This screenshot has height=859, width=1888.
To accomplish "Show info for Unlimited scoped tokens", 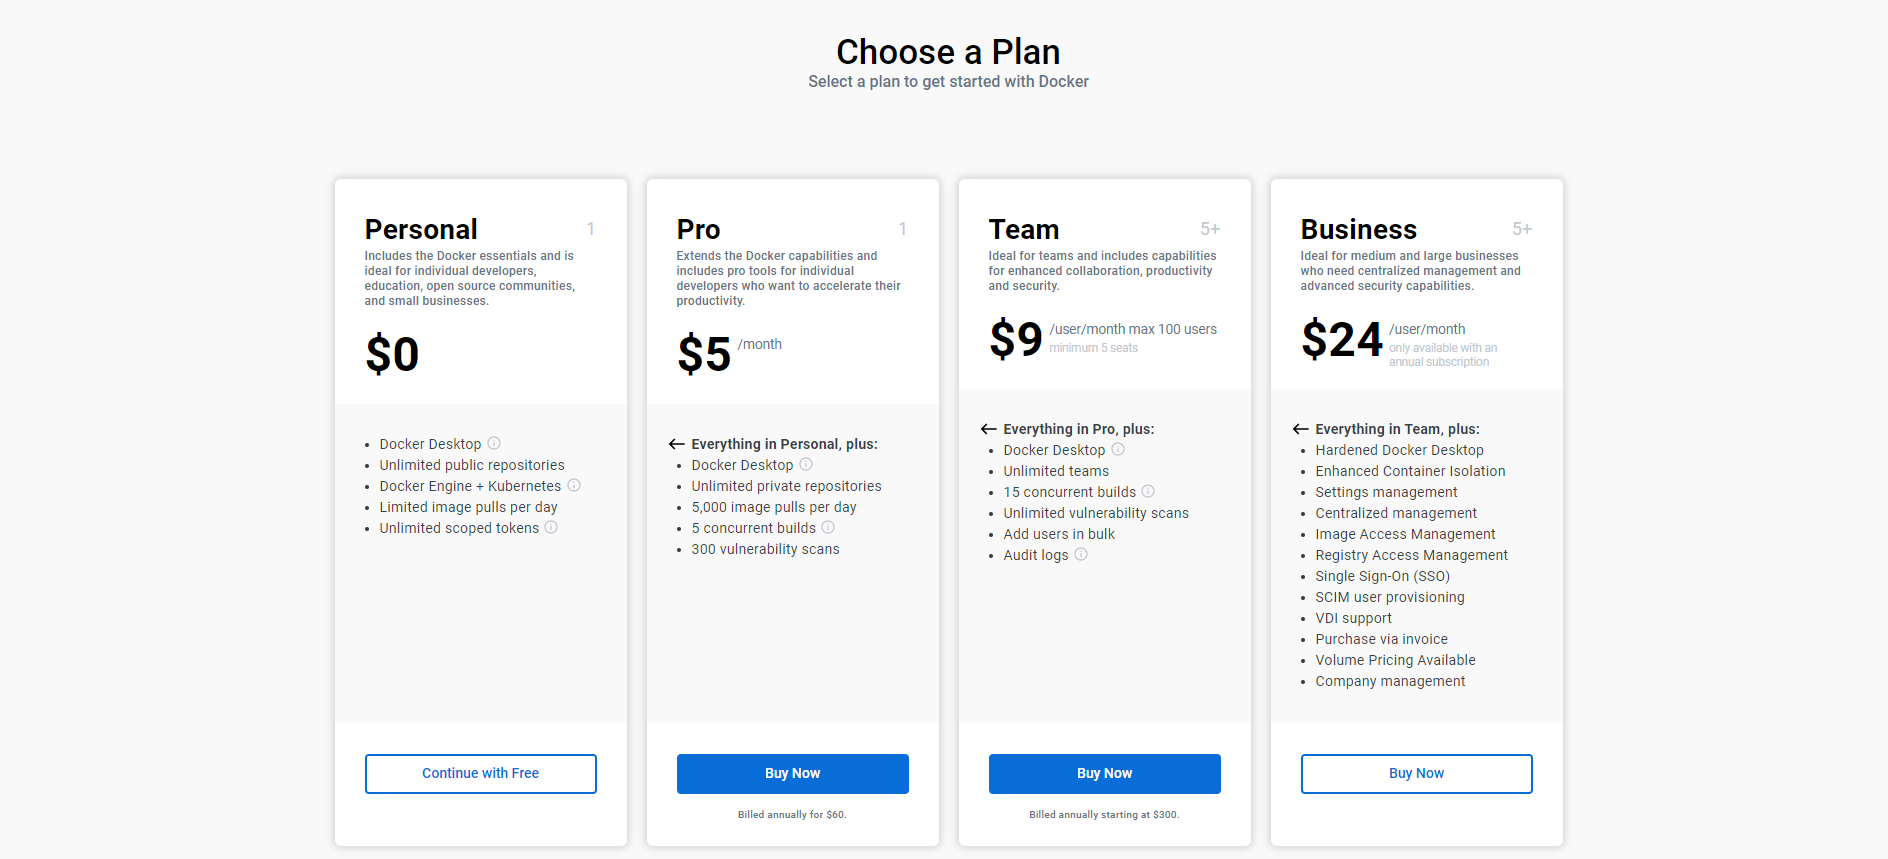I will pyautogui.click(x=551, y=527).
